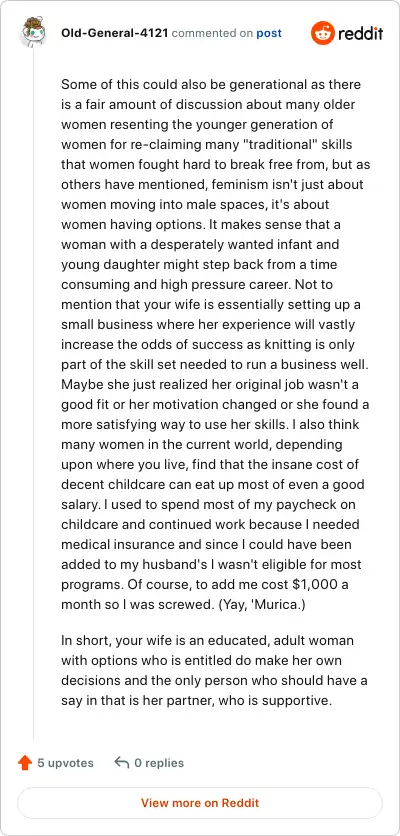Click the orange upvote arrow icon
This screenshot has height=836, width=400.
25,763
